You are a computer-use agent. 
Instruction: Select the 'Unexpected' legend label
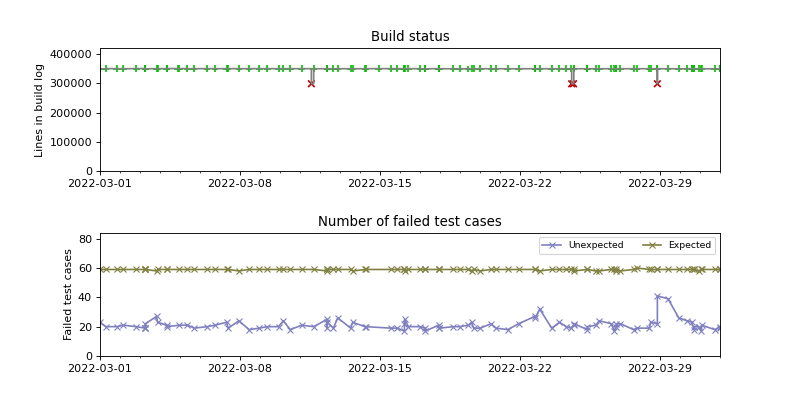[595, 245]
